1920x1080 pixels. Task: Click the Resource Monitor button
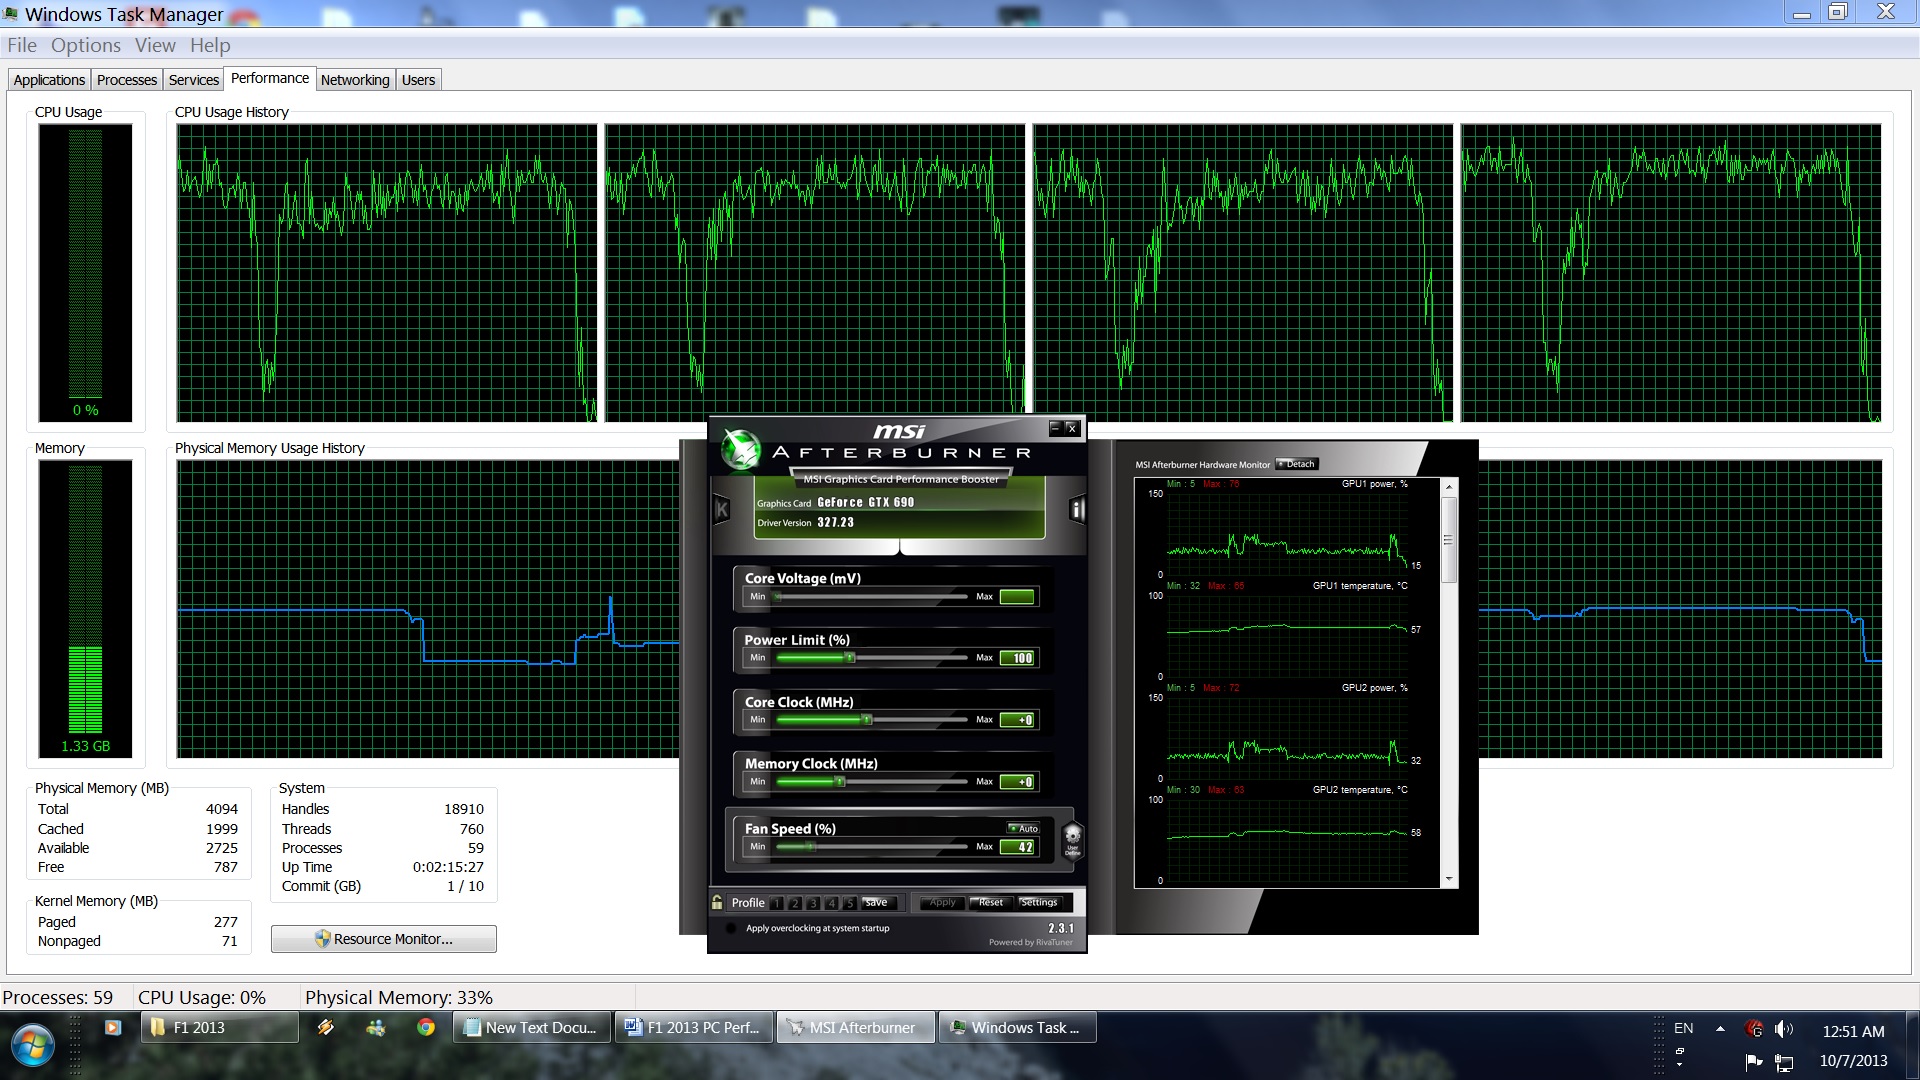[x=384, y=939]
